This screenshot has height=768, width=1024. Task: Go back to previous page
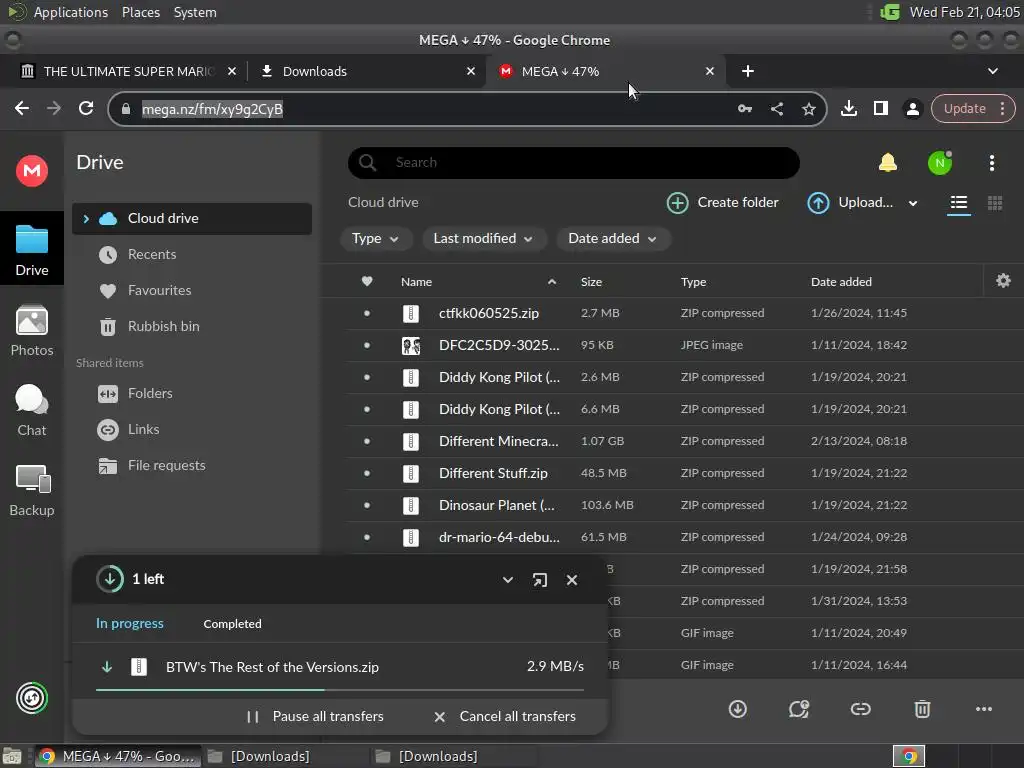click(22, 108)
